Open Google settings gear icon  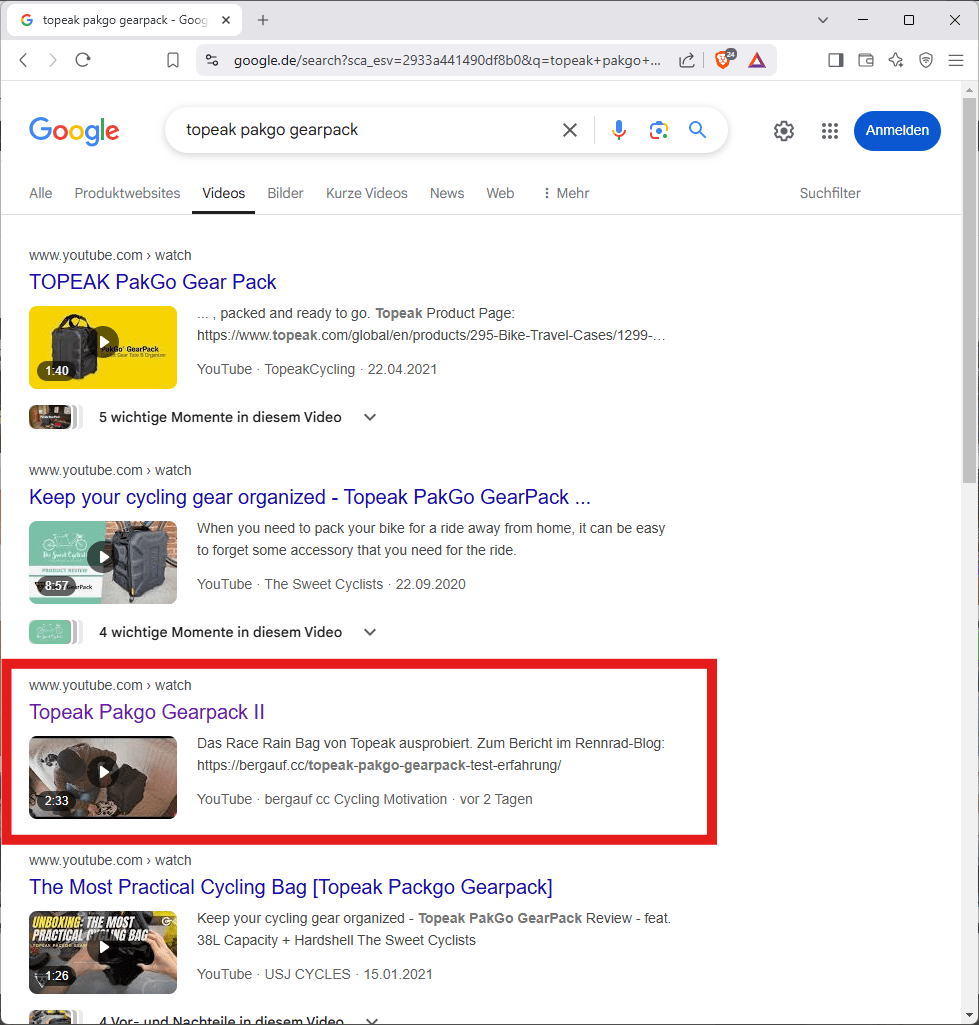784,131
